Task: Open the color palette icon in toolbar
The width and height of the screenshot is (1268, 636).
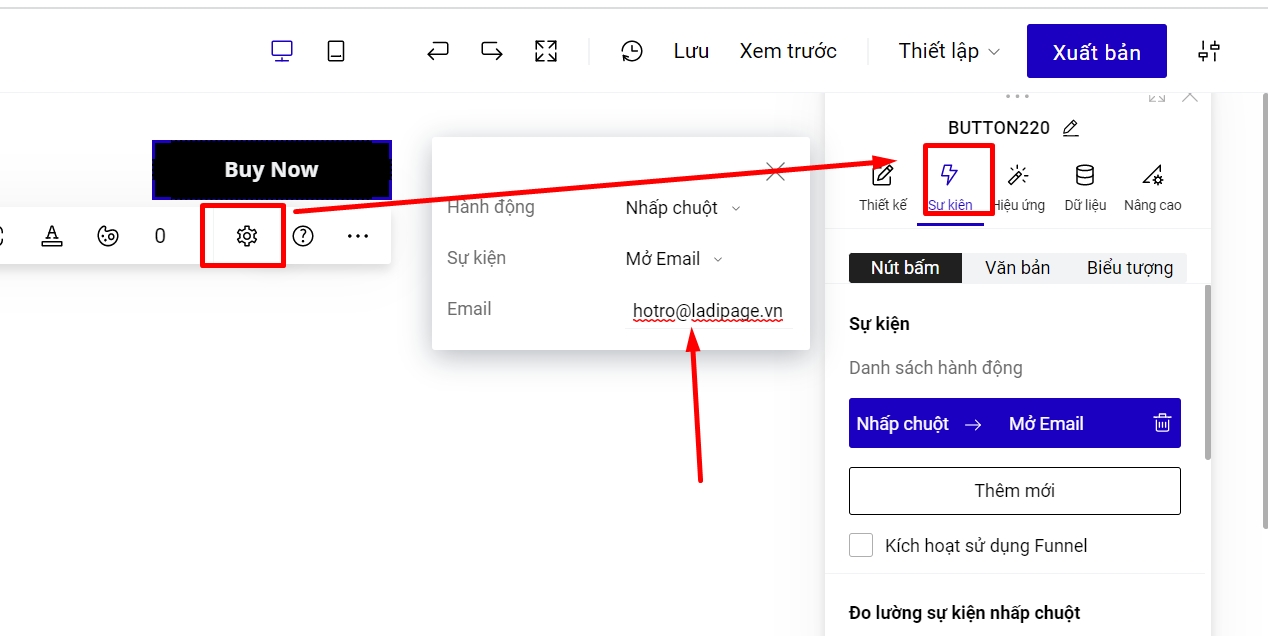Action: coord(108,236)
